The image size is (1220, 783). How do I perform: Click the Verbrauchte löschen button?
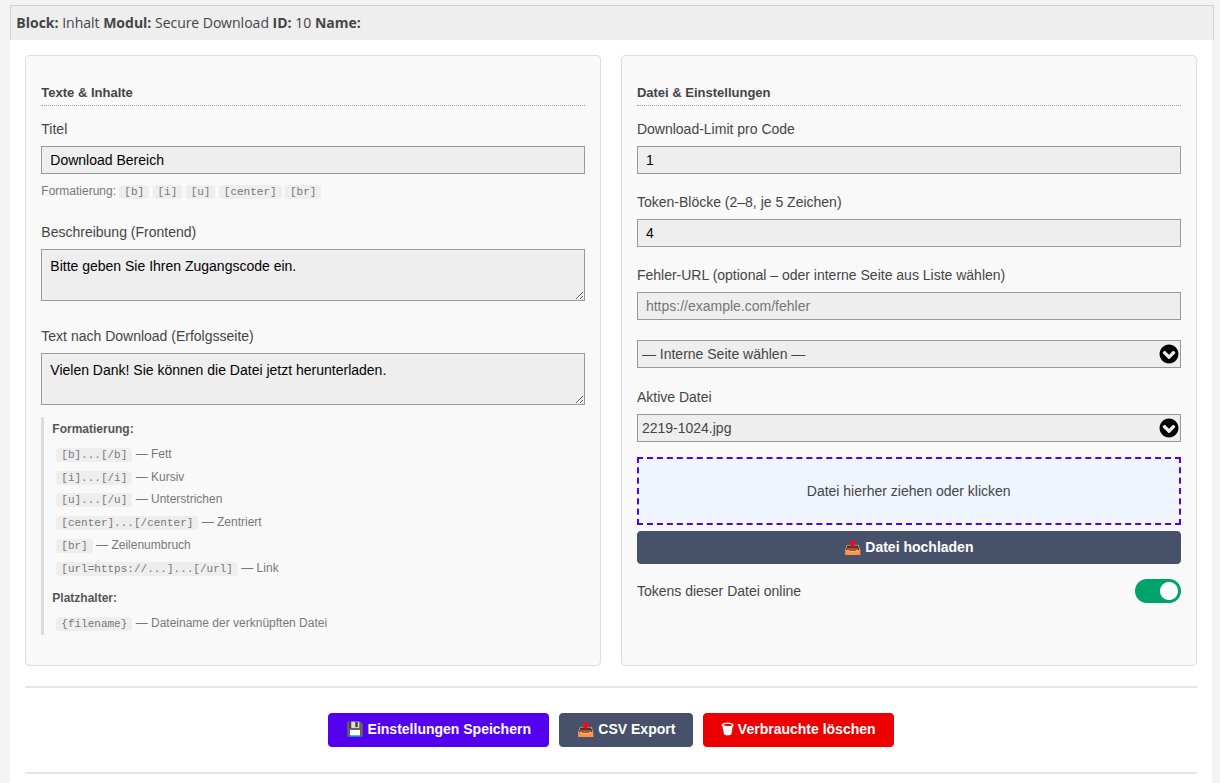[798, 730]
